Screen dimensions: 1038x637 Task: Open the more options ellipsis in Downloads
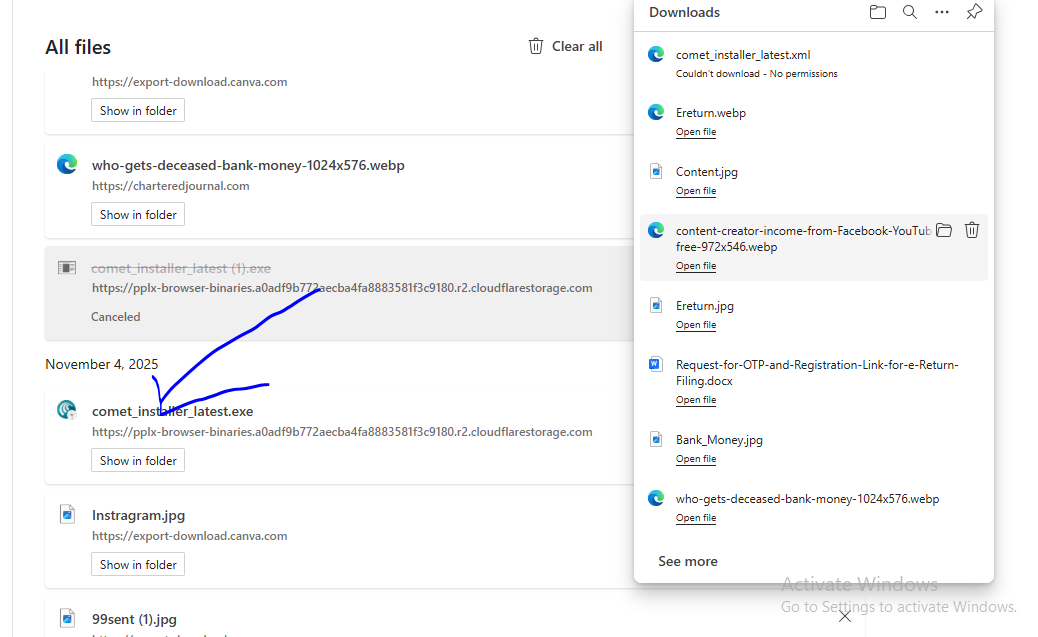click(x=942, y=12)
